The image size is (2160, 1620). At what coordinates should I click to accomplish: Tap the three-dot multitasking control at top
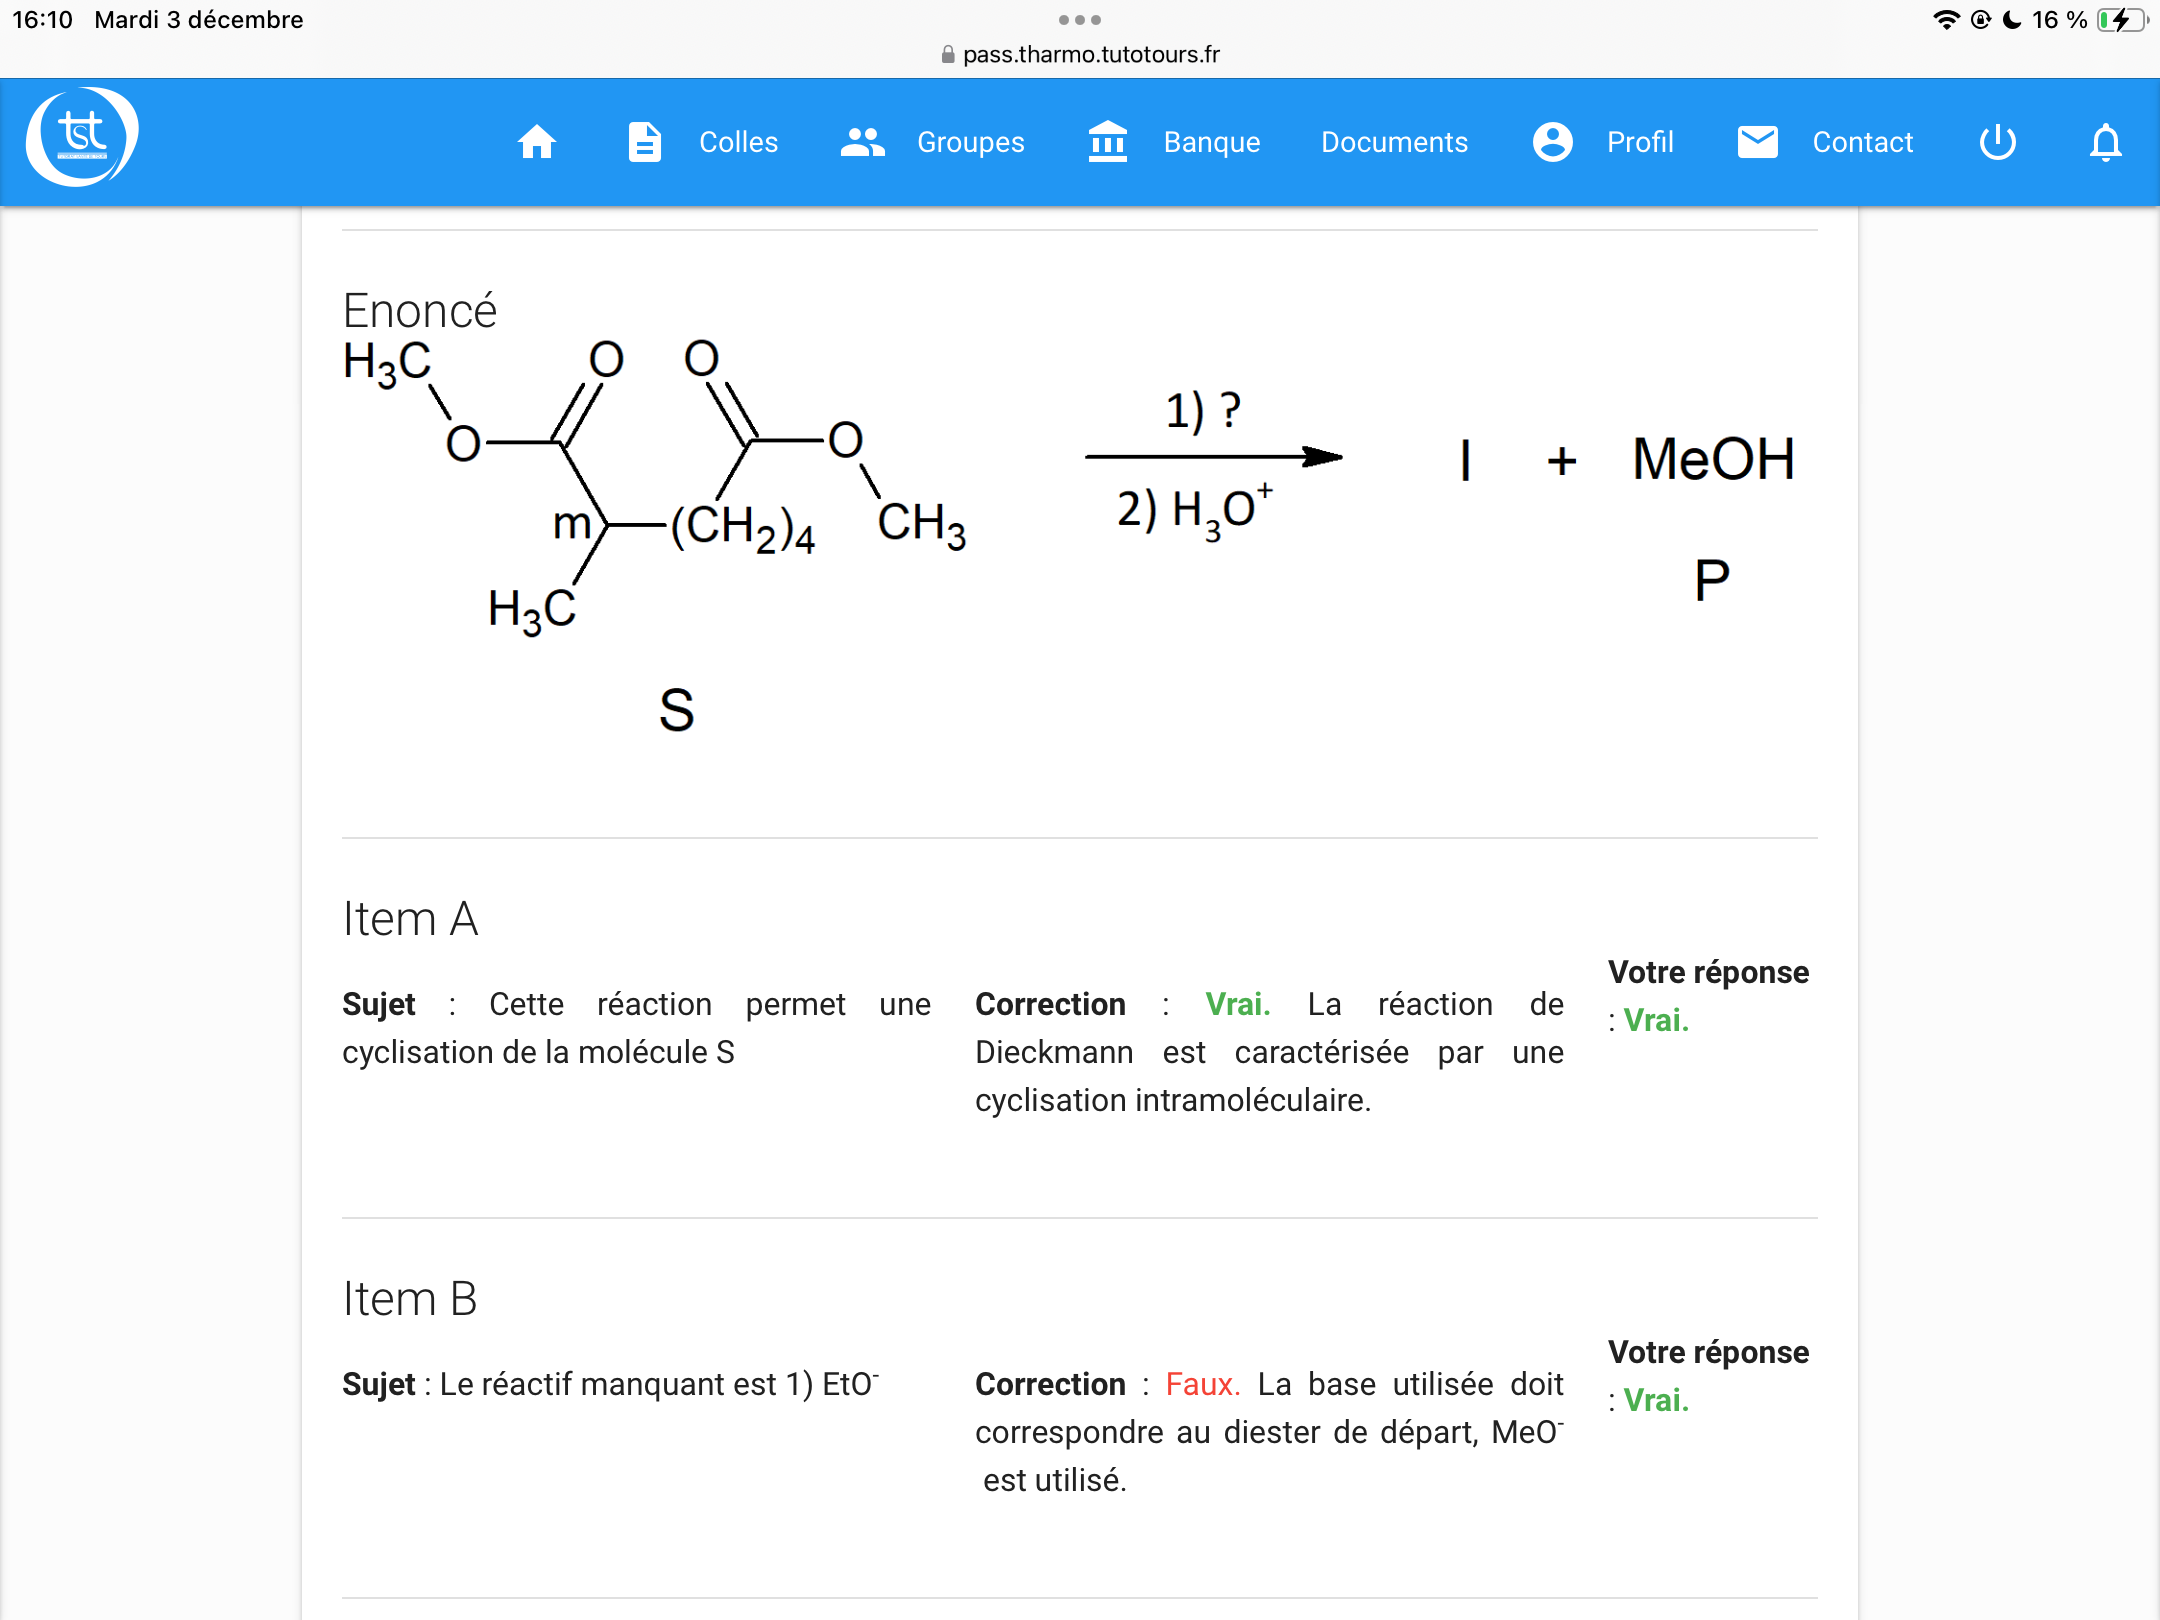tap(1079, 20)
